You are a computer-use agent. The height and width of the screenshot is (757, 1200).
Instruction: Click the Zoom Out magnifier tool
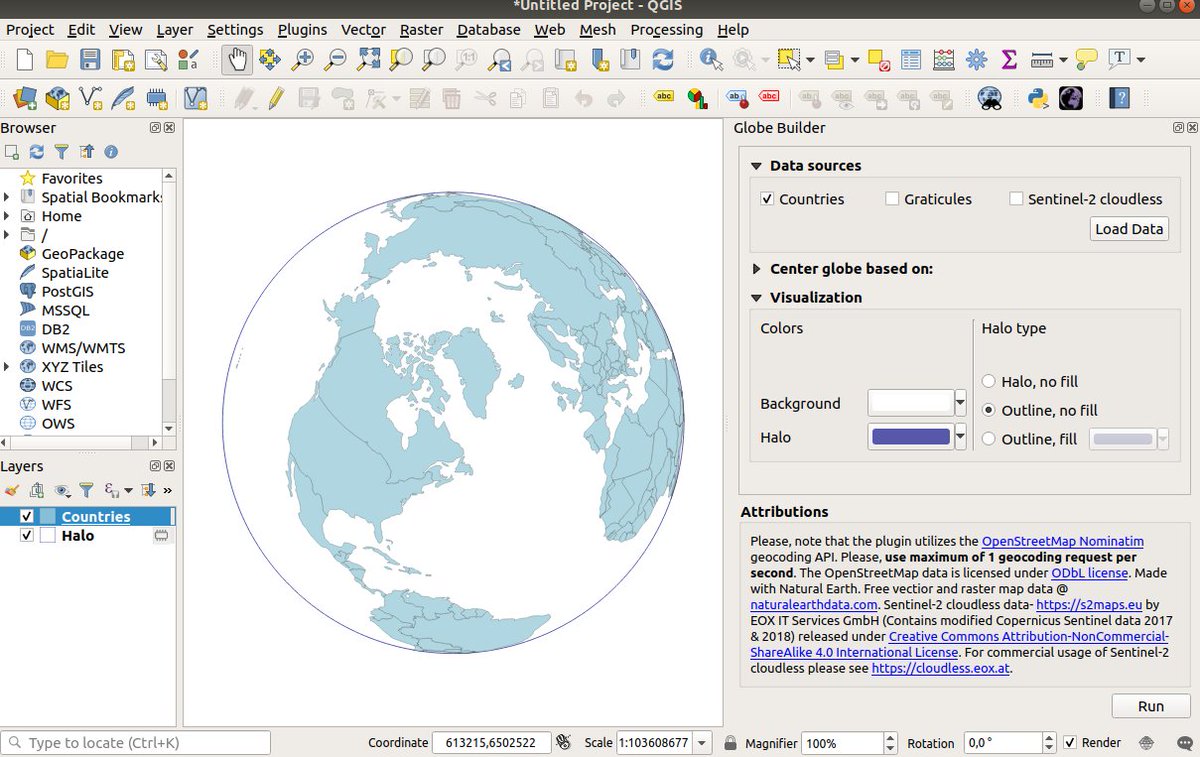pos(335,60)
